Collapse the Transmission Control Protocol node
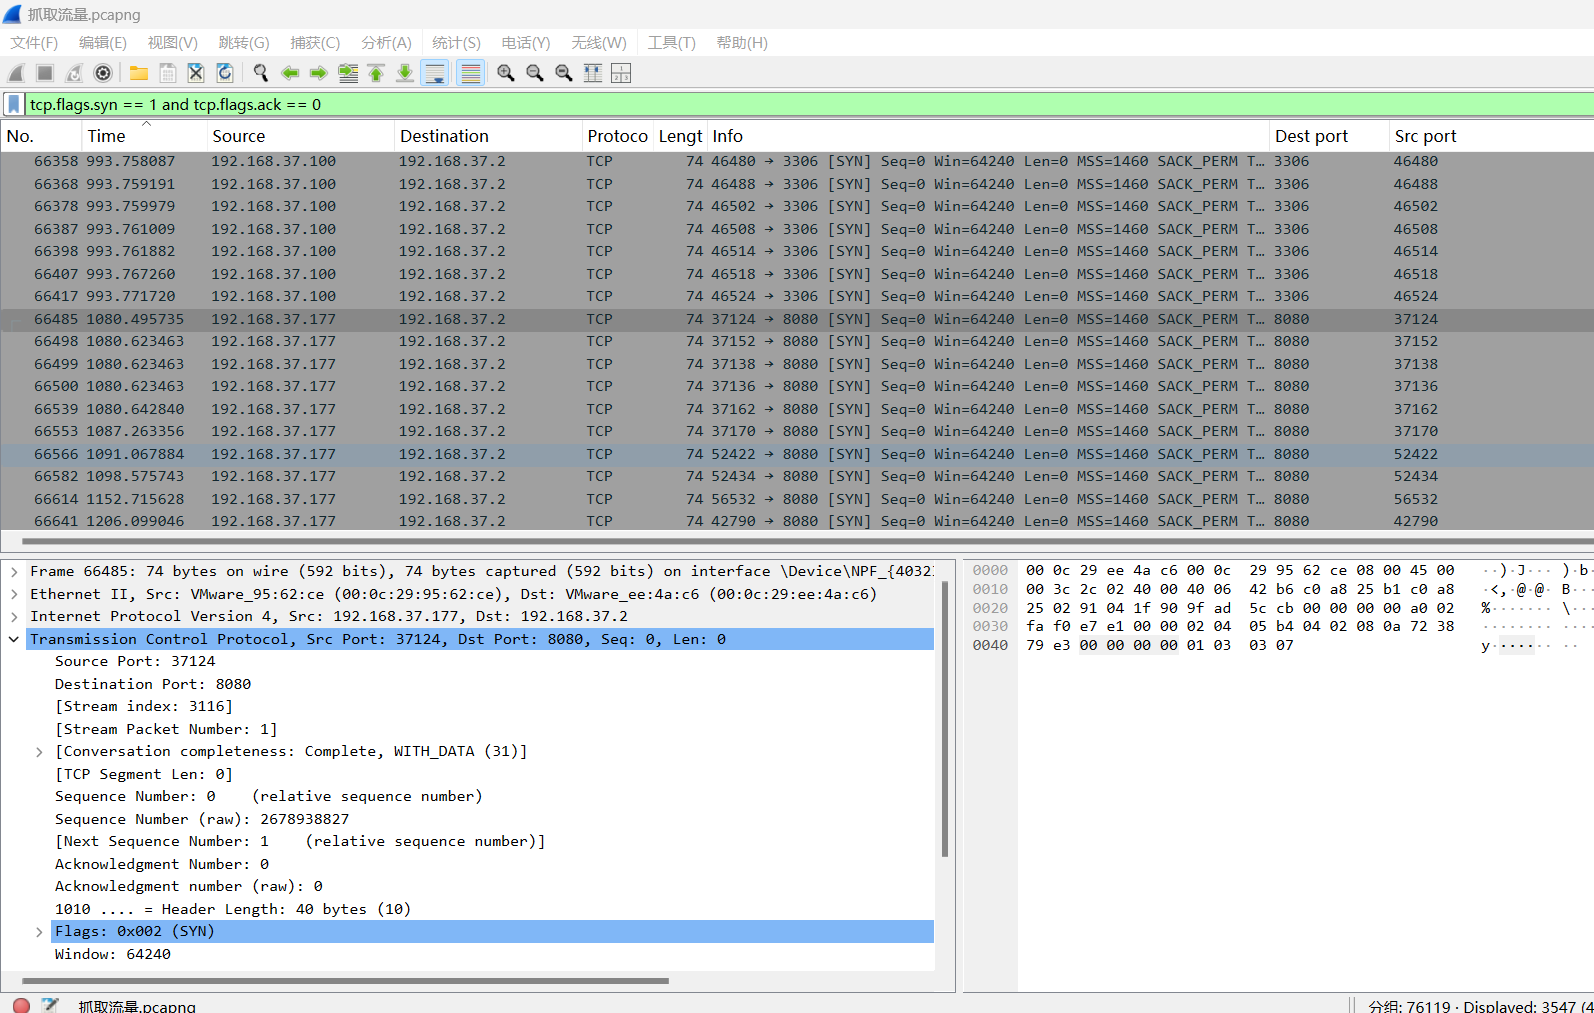 (14, 639)
